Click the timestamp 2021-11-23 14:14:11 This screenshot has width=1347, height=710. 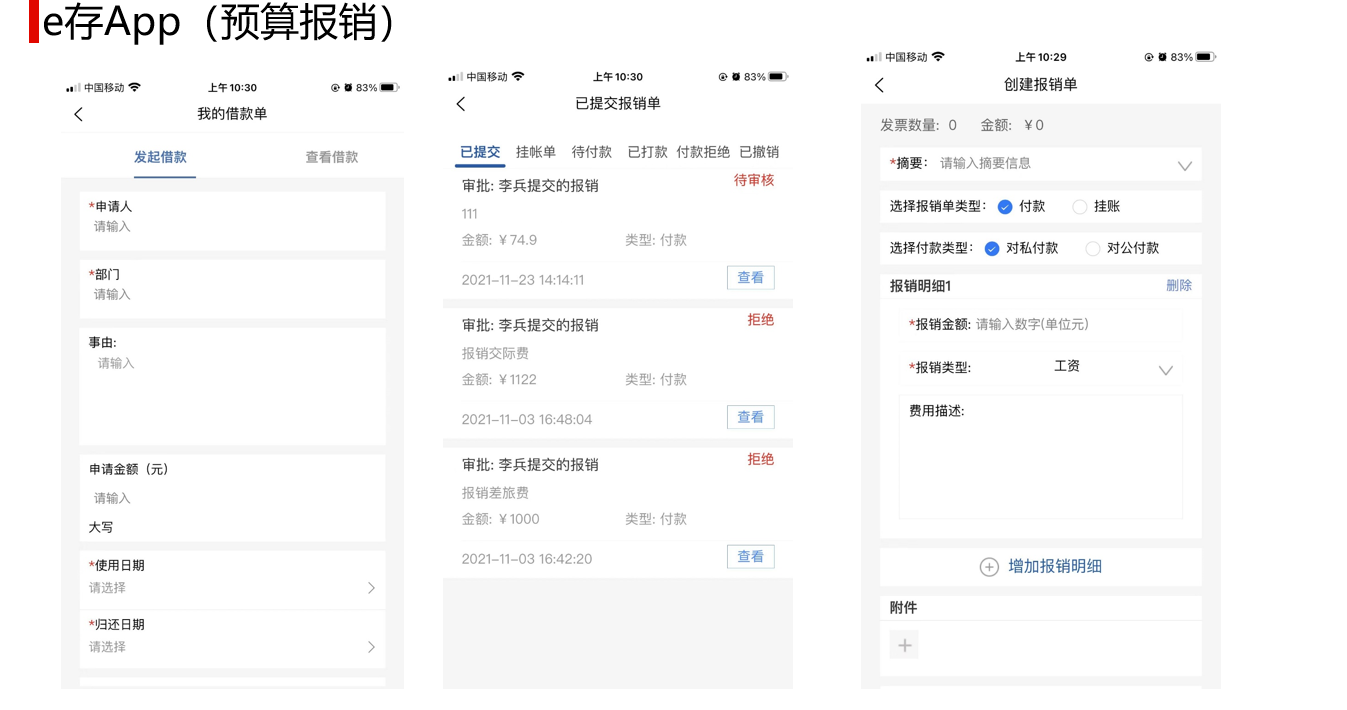tap(523, 280)
